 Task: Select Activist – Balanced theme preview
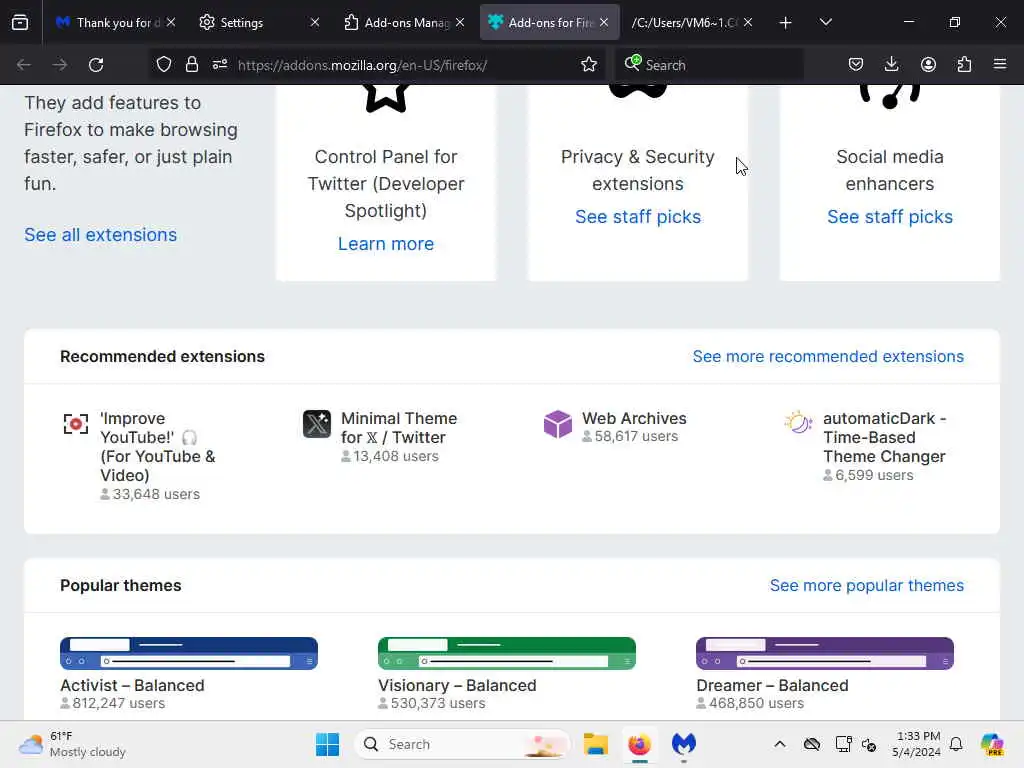[x=189, y=653]
